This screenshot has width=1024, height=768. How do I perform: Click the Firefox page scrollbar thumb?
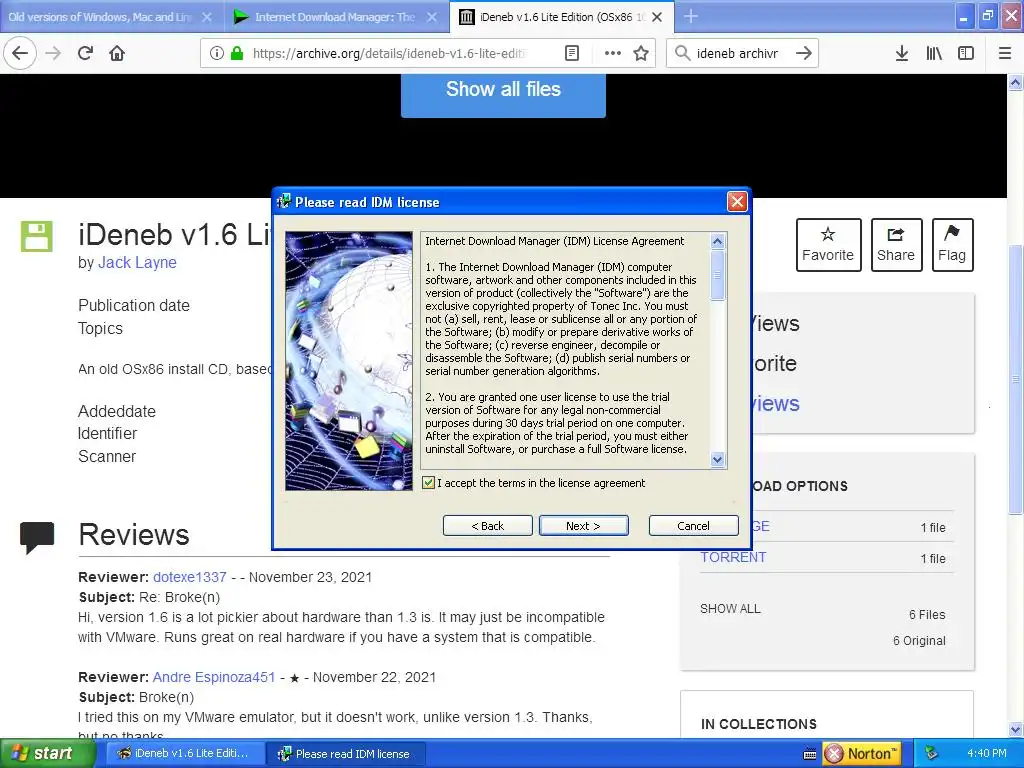pyautogui.click(x=1015, y=379)
